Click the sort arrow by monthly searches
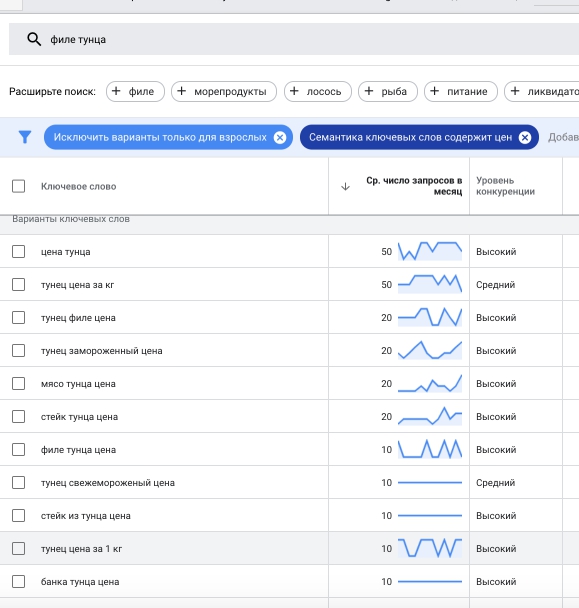Screen dimensions: 579x608 click(345, 187)
